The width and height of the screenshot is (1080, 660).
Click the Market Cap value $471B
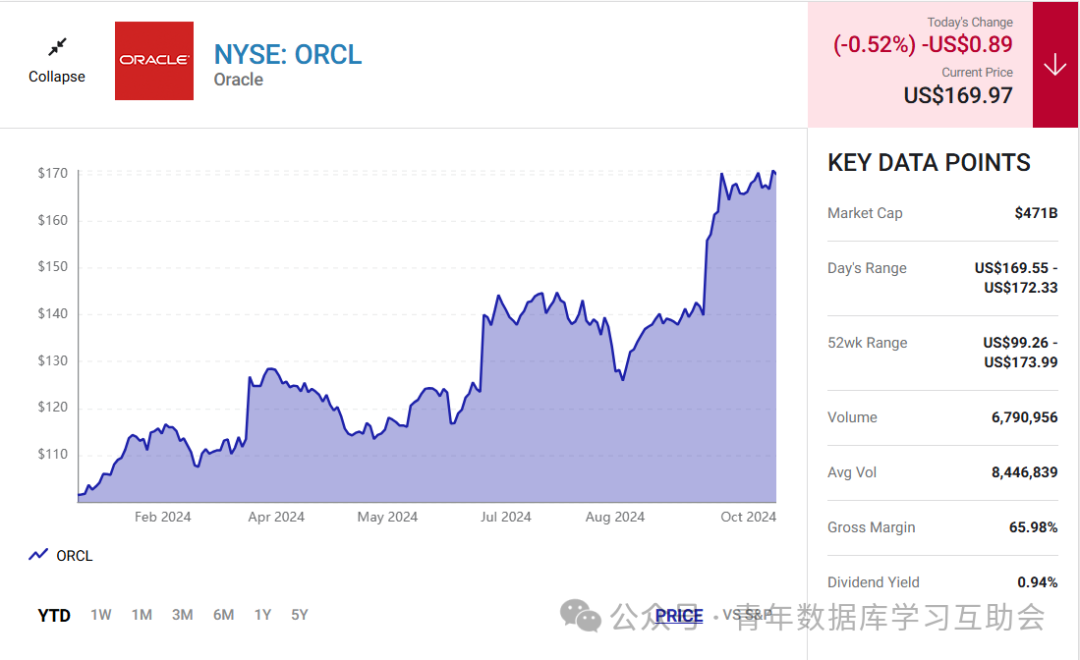pos(1036,213)
